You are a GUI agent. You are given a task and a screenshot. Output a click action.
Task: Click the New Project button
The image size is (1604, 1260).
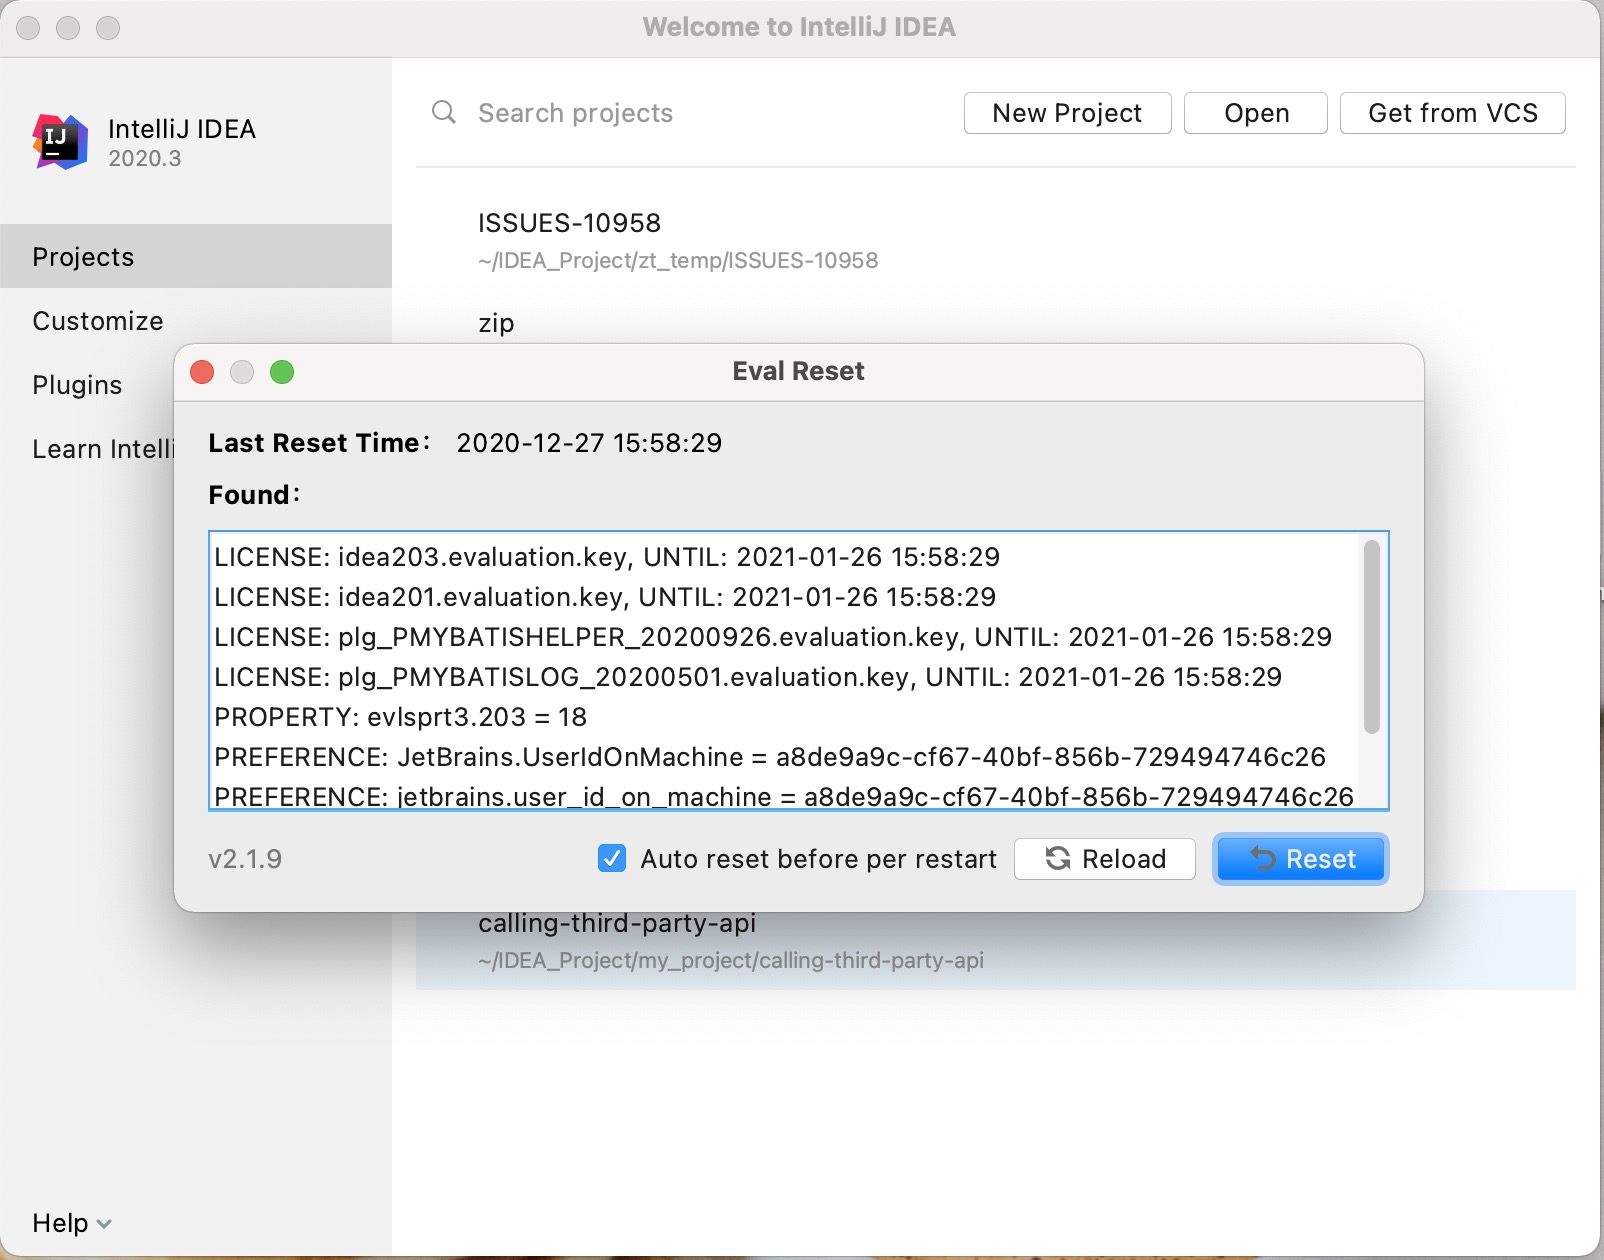click(x=1067, y=113)
